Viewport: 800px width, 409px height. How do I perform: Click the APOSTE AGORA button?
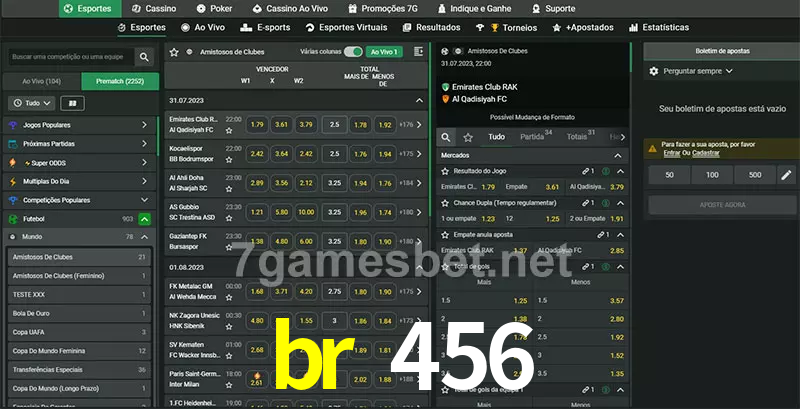(722, 205)
